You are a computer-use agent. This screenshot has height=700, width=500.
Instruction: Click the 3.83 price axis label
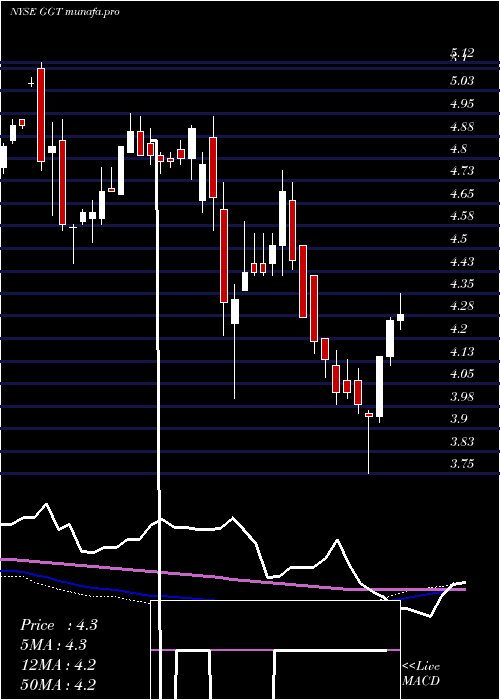462,442
